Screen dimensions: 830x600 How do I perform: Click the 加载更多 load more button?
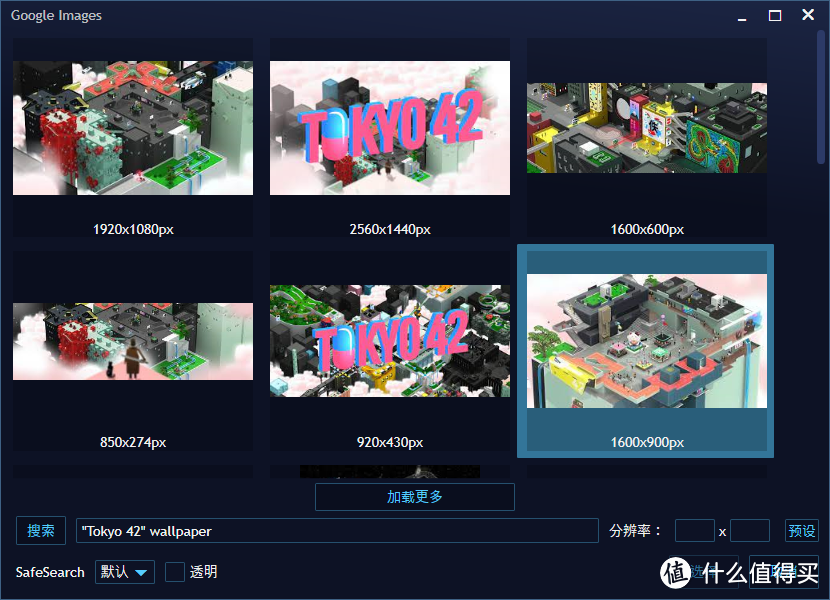tap(414, 497)
